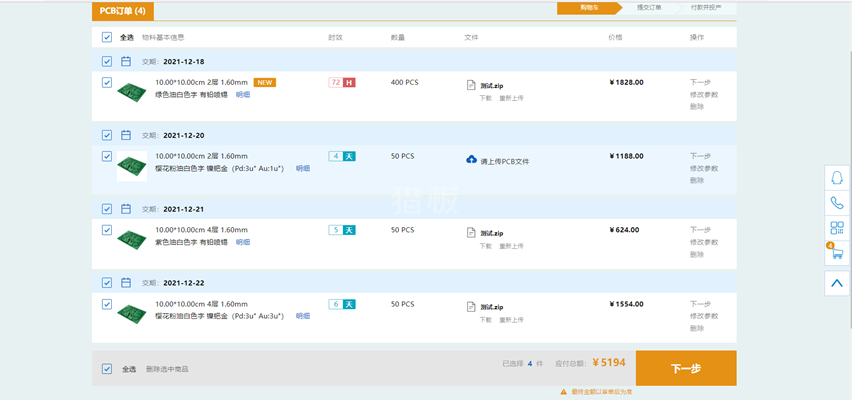The width and height of the screenshot is (852, 400).
Task: Open the QR code icon in sidebar
Action: [837, 229]
